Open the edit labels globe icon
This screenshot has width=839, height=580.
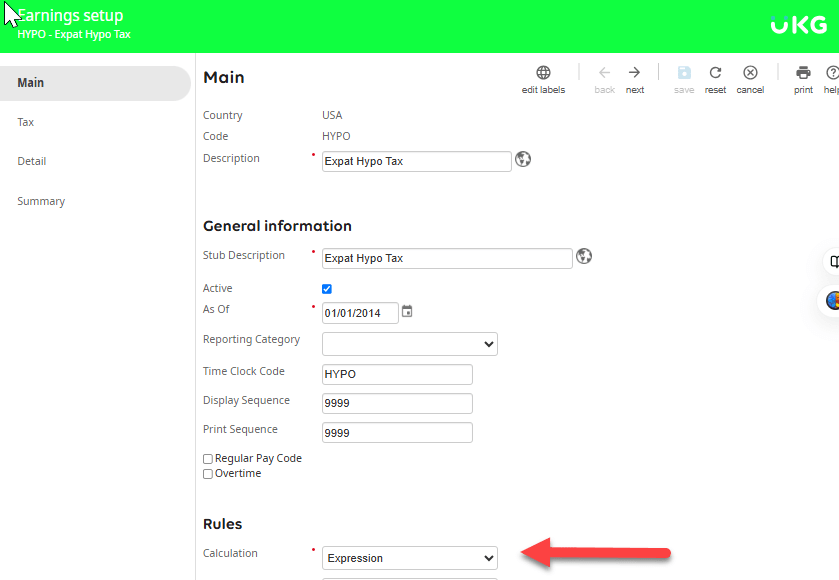click(x=543, y=73)
